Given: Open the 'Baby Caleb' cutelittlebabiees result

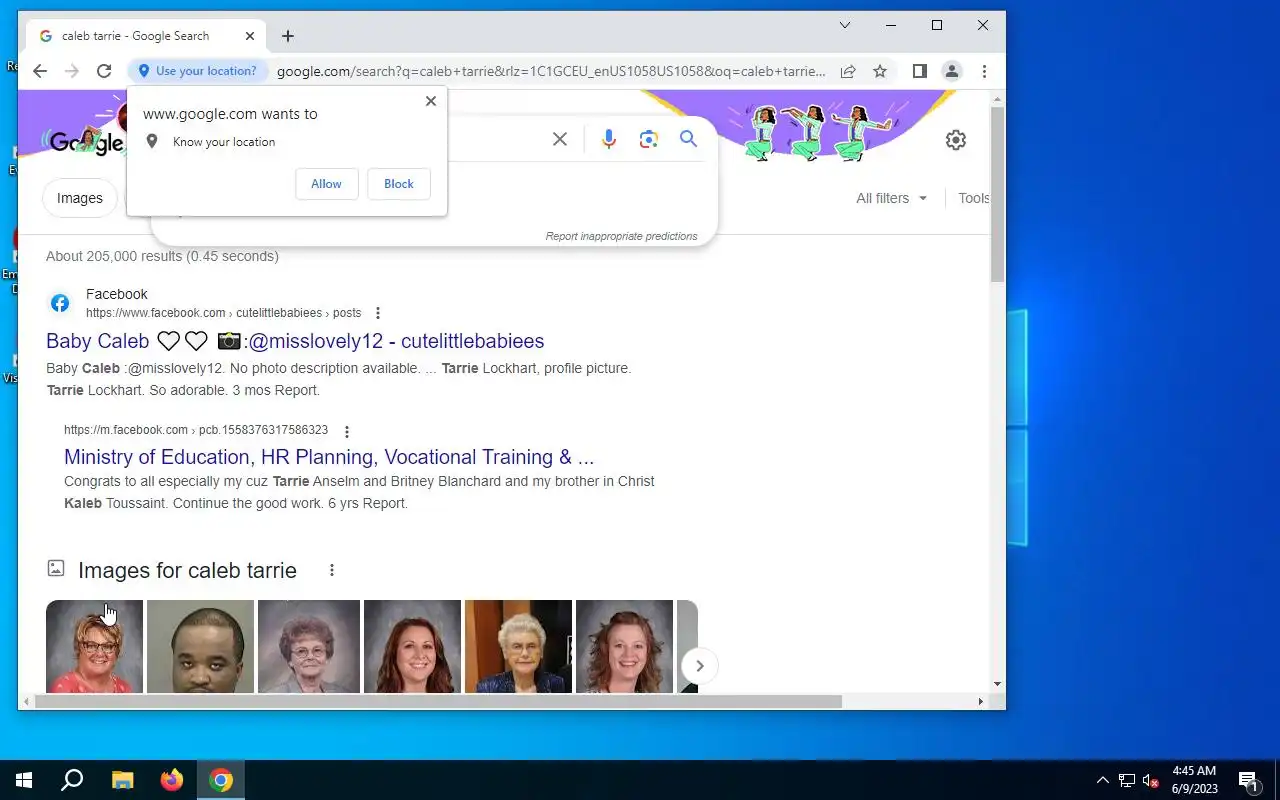Looking at the screenshot, I should click(295, 341).
